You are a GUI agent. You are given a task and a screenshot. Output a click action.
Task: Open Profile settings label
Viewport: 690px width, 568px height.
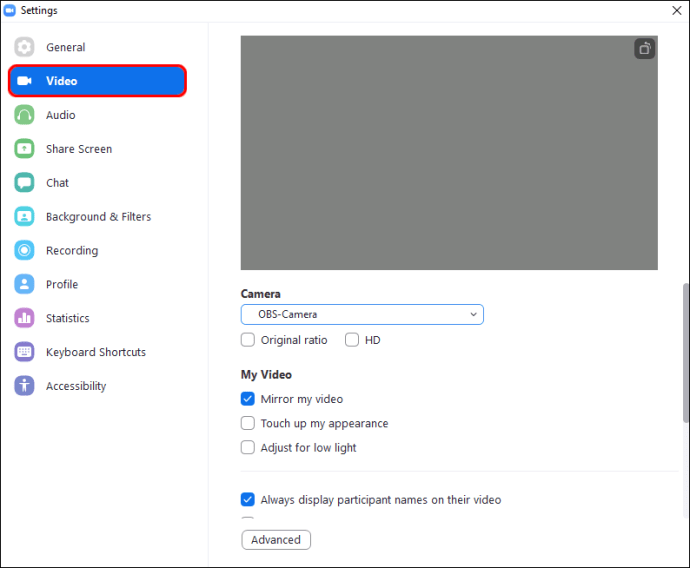[62, 284]
